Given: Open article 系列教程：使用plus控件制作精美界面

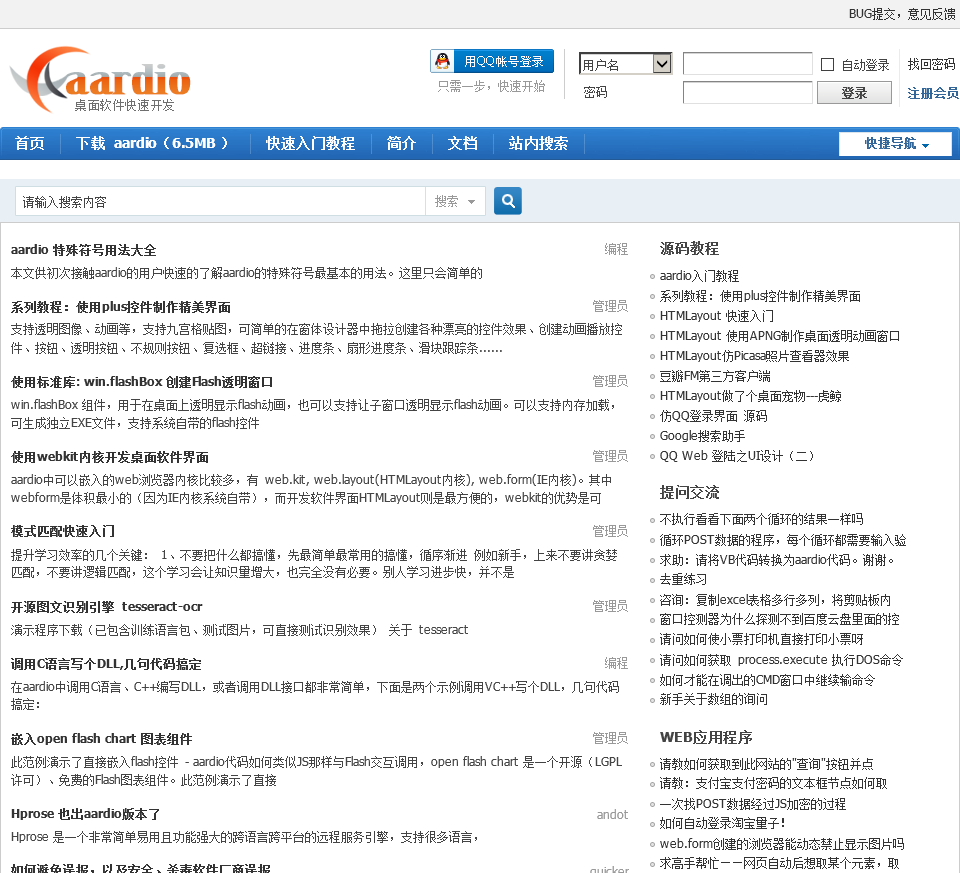Looking at the screenshot, I should coord(121,307).
